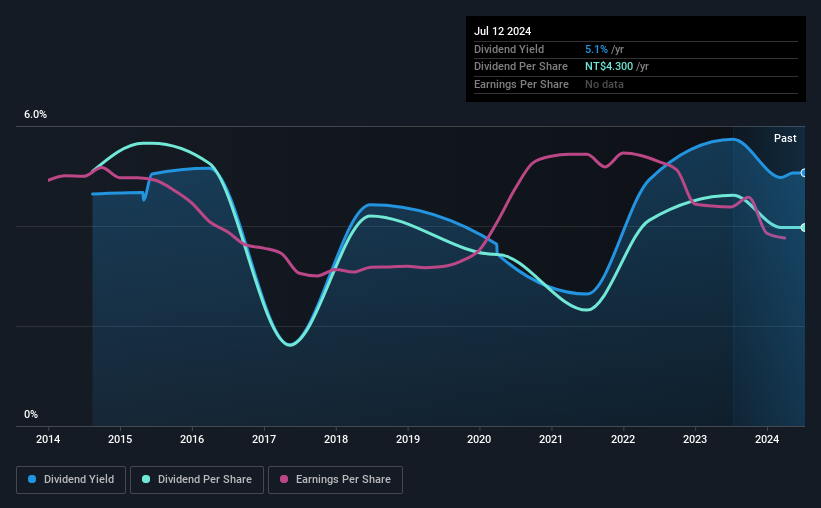The height and width of the screenshot is (508, 821).
Task: Click the 2022 x-axis label
Action: pos(623,439)
